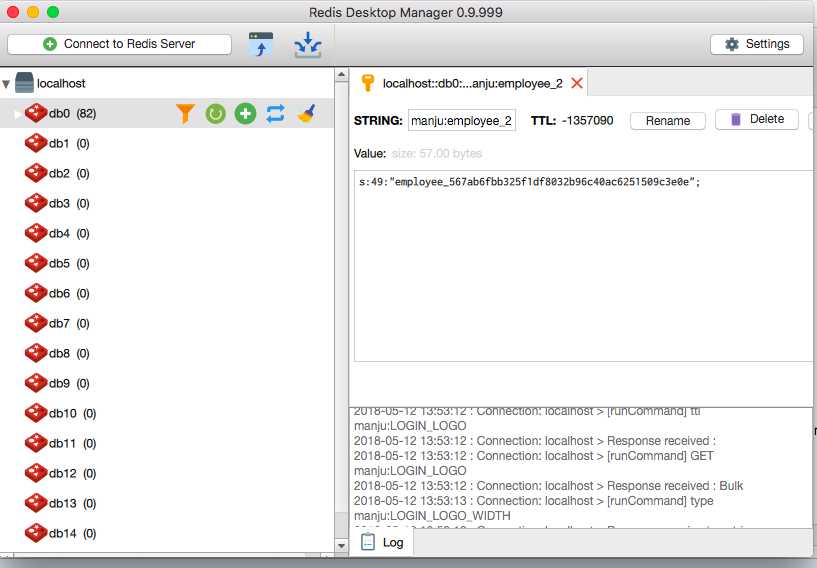Click the key name input field
Image resolution: width=817 pixels, height=568 pixels.
(x=462, y=120)
